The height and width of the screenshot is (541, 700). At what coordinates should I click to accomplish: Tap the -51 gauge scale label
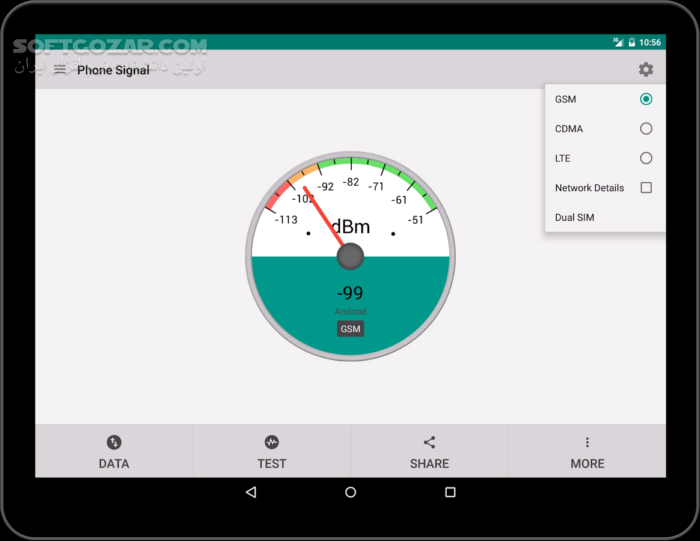pyautogui.click(x=415, y=220)
